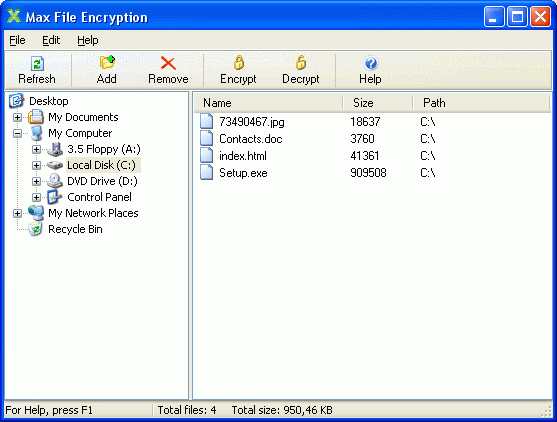Click the window resize grip in status bar
557x422 pixels.
(547, 411)
